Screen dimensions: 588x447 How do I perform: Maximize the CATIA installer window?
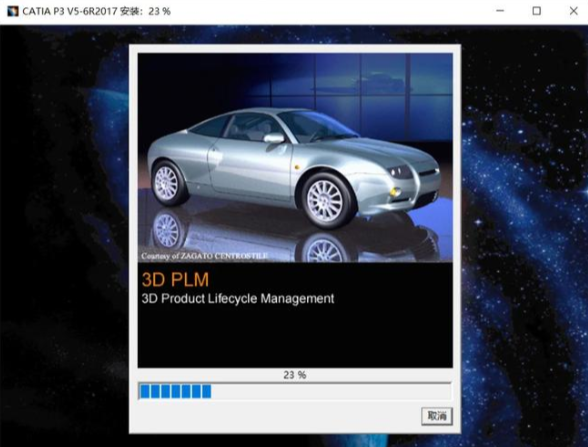(537, 11)
